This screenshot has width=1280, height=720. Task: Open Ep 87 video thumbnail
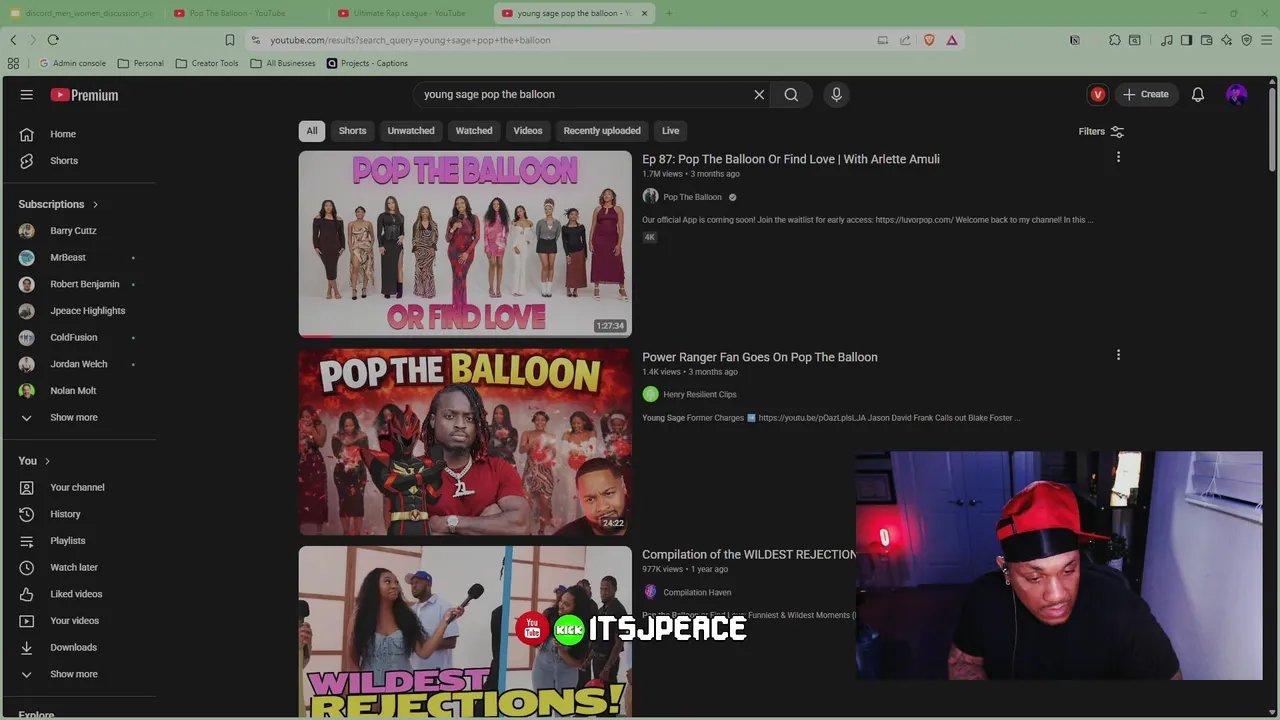[x=465, y=244]
